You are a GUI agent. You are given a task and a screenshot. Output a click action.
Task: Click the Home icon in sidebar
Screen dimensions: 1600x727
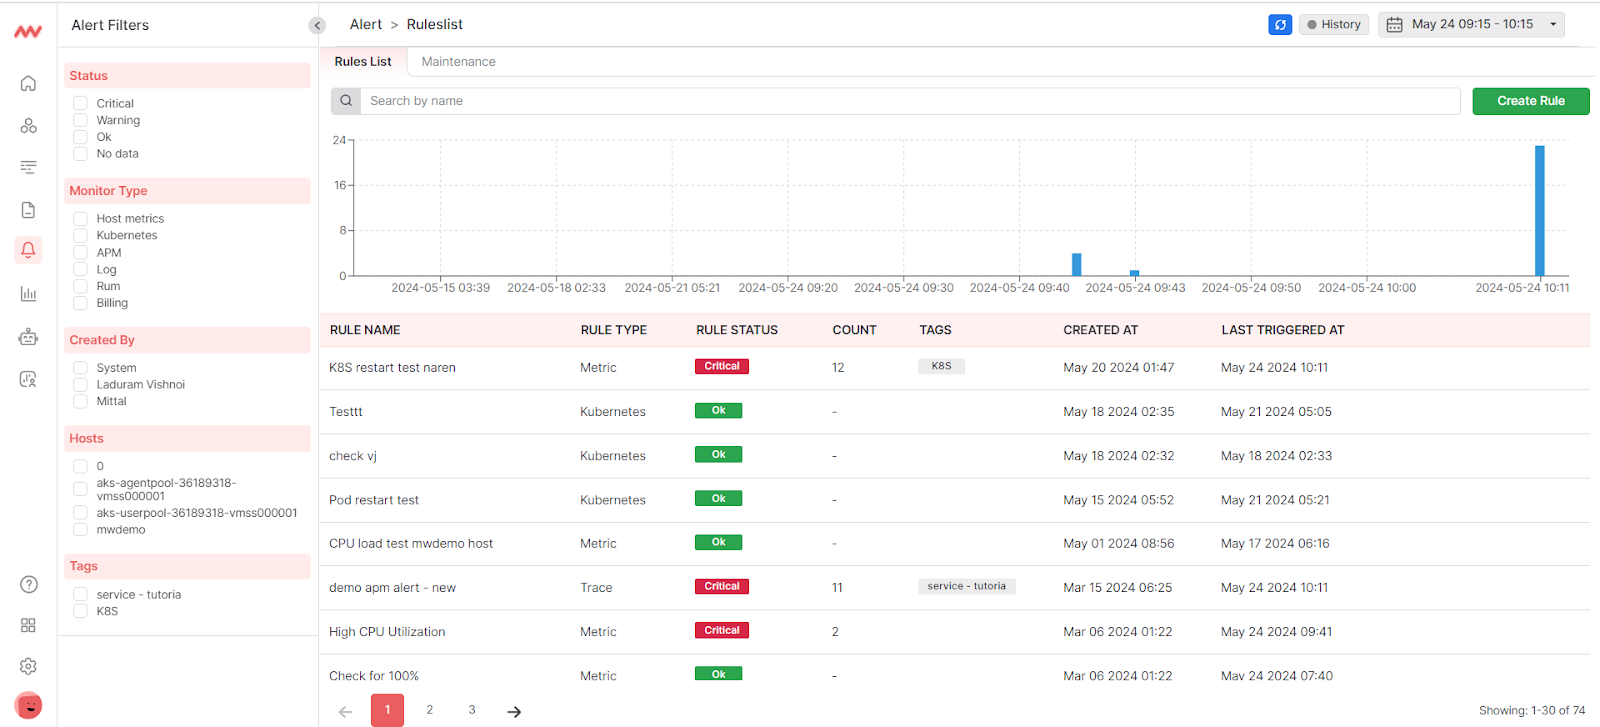(28, 83)
